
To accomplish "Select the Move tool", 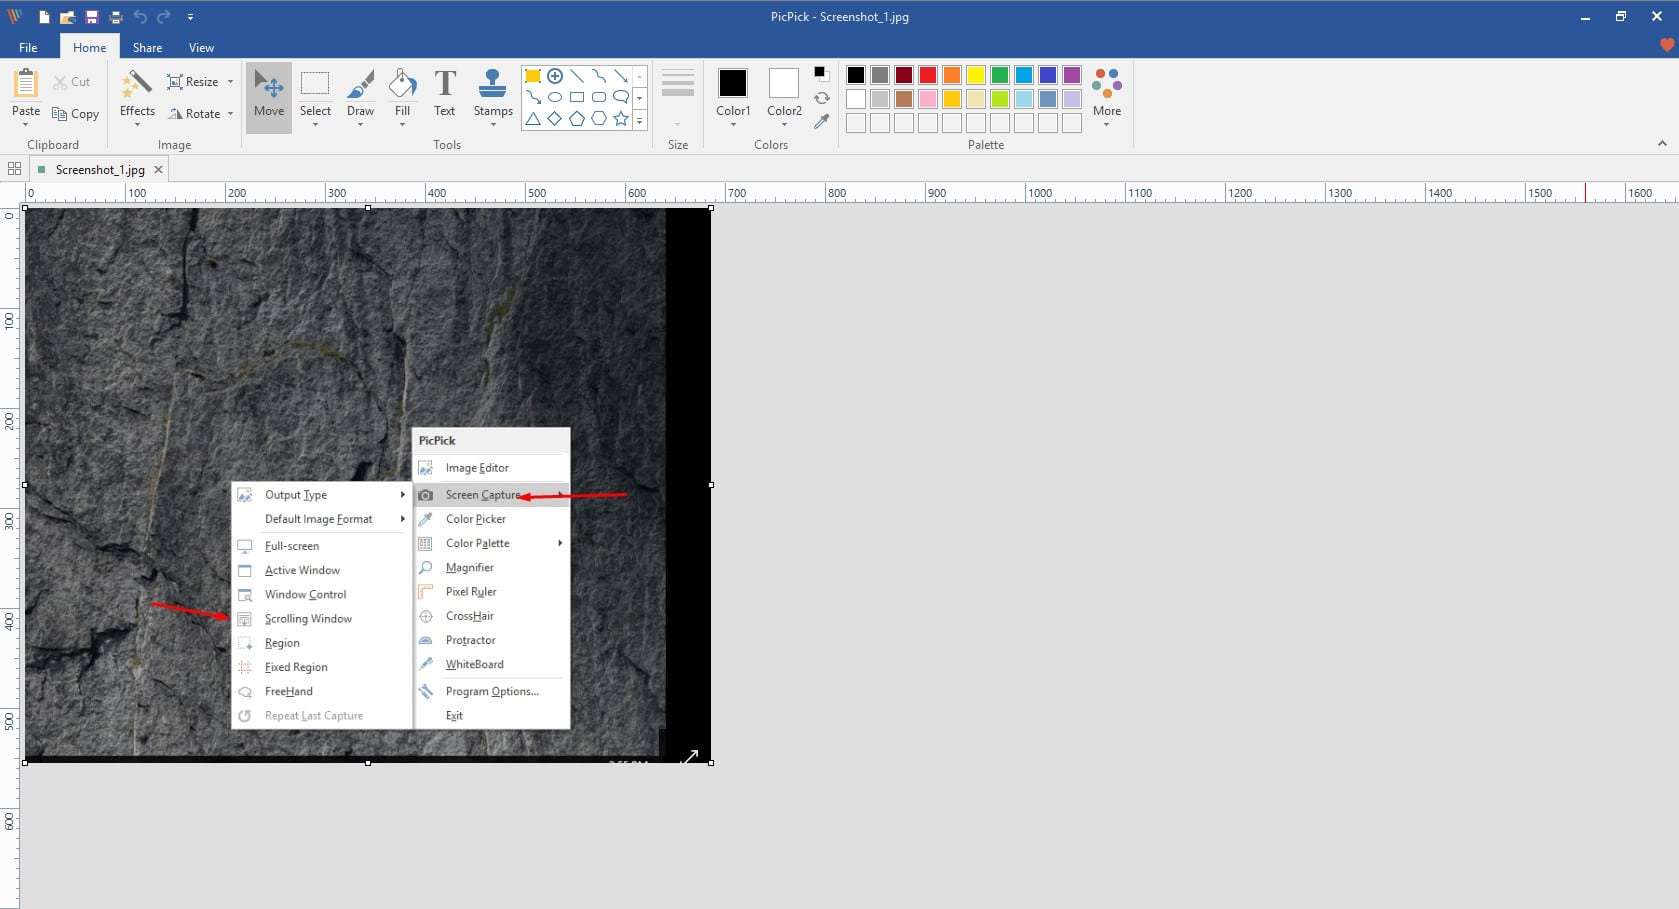I will (x=269, y=95).
